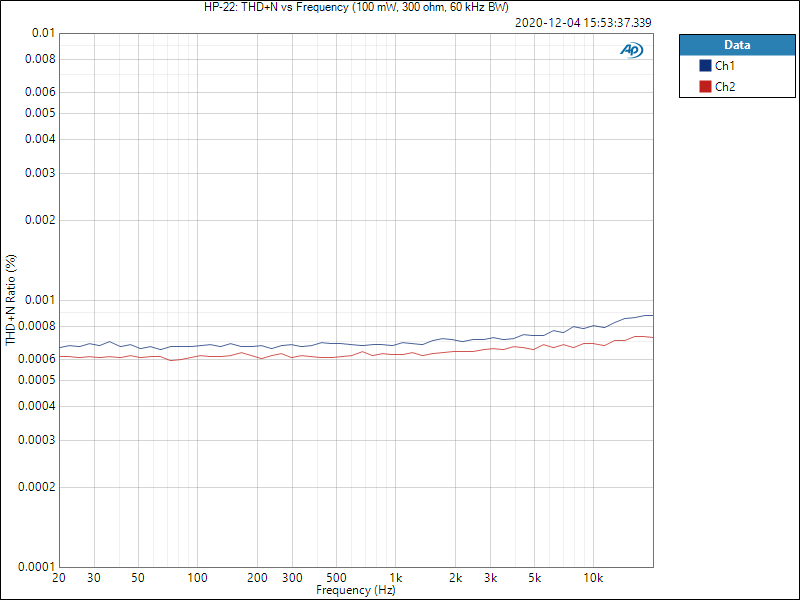Click the timestamp 2020-12-04 15:53:37.339

(x=583, y=23)
